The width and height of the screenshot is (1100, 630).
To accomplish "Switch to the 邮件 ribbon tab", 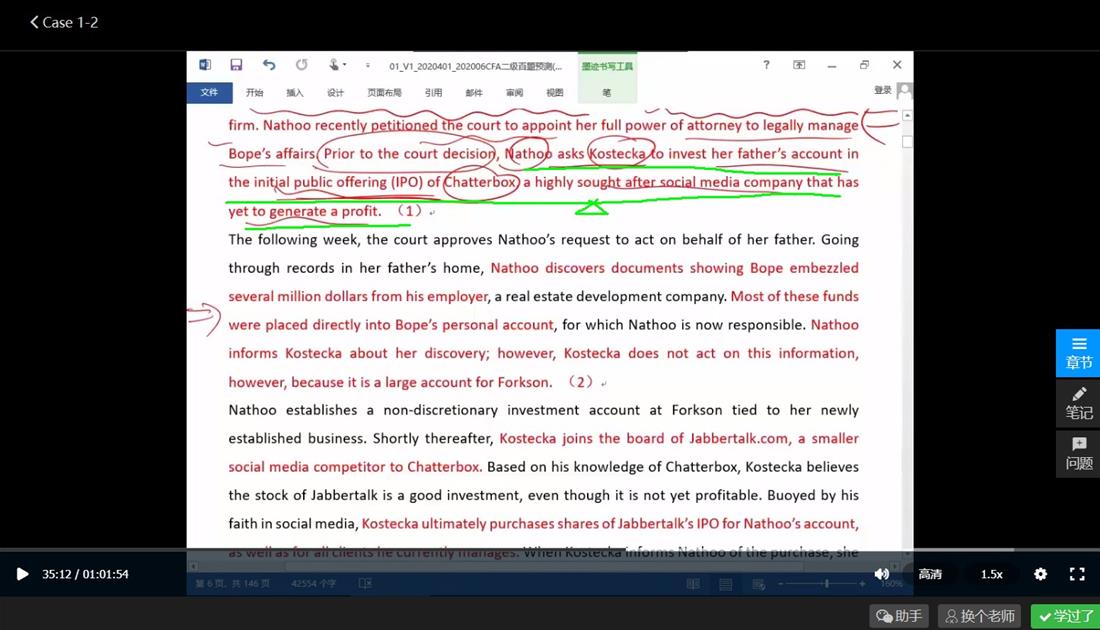I will [474, 93].
